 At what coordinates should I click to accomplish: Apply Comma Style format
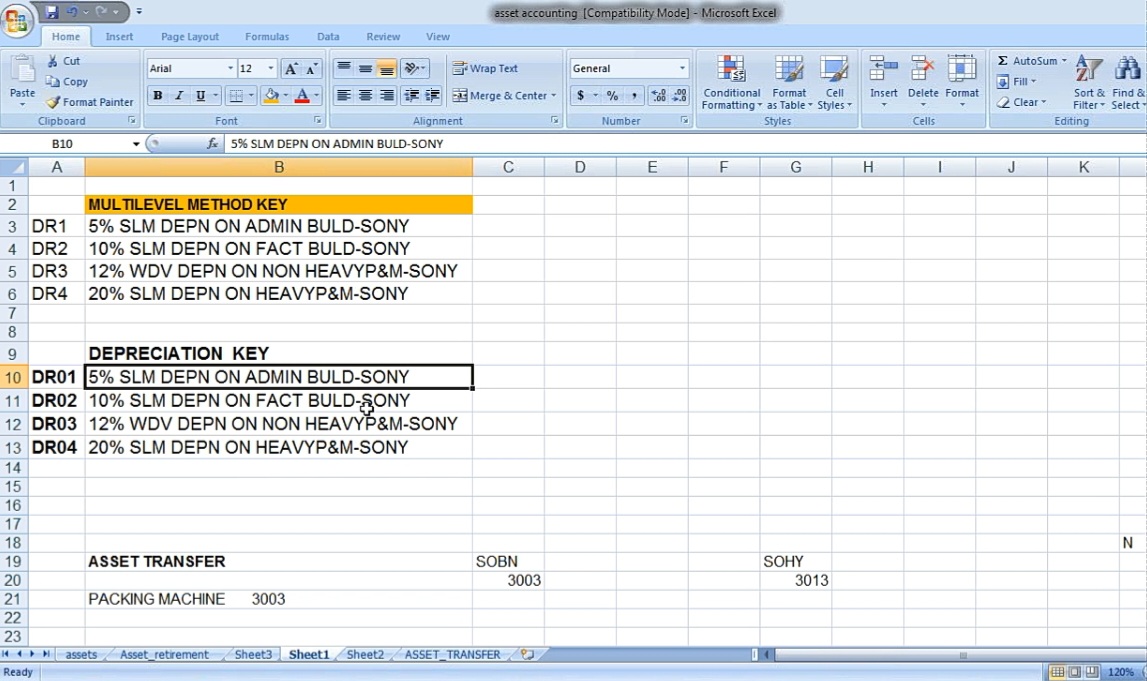click(x=633, y=96)
